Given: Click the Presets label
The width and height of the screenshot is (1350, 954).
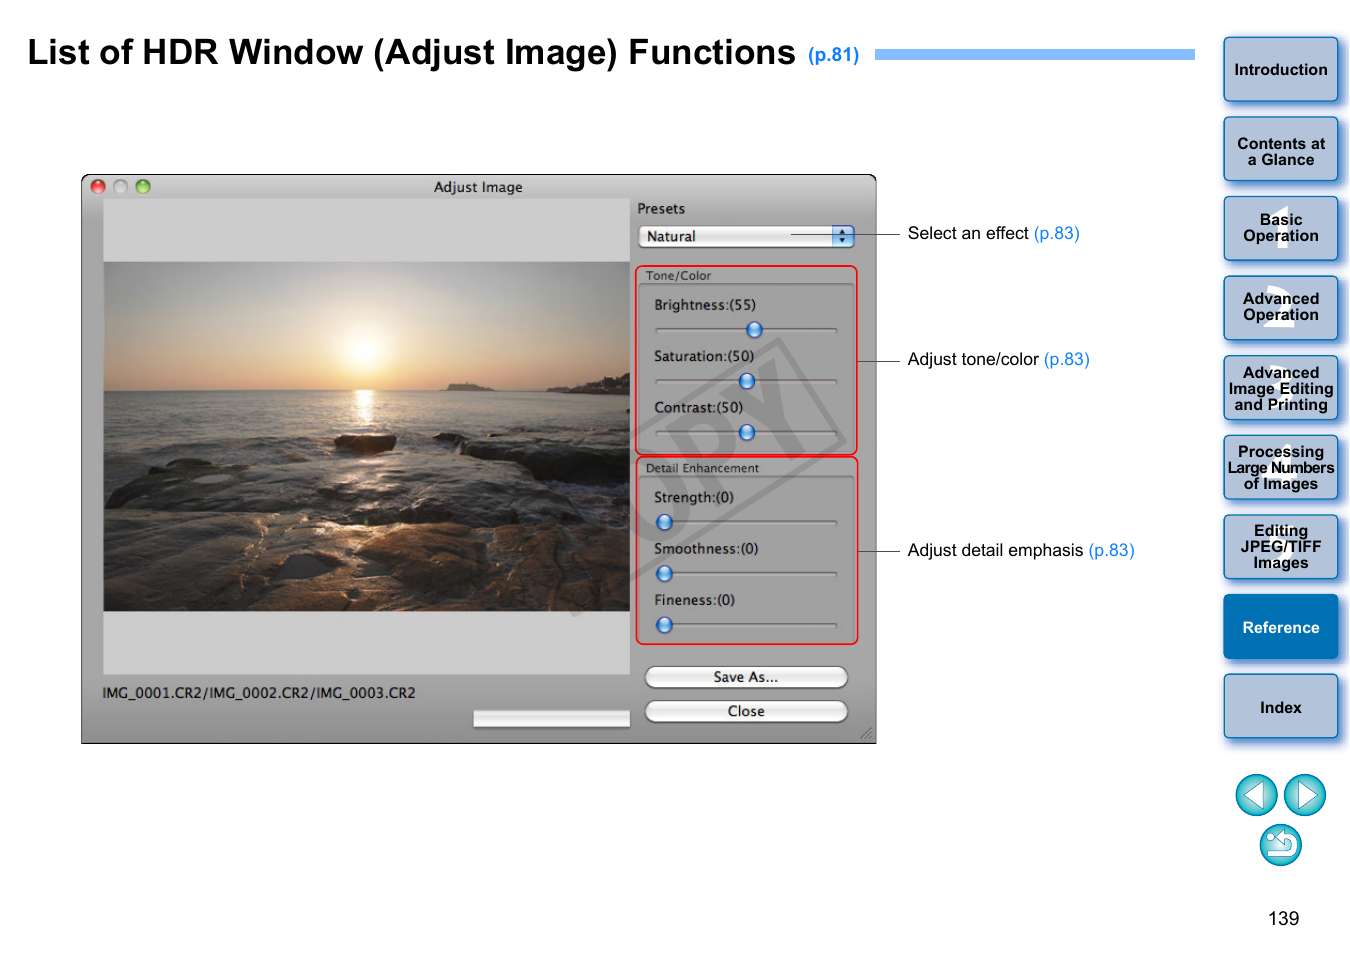Looking at the screenshot, I should click(x=661, y=209).
